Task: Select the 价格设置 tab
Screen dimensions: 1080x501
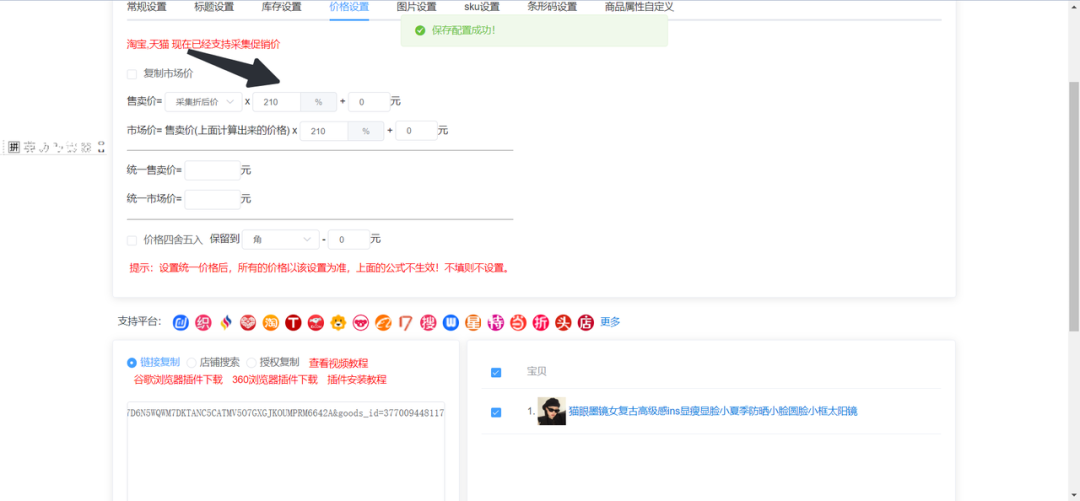Action: (349, 8)
